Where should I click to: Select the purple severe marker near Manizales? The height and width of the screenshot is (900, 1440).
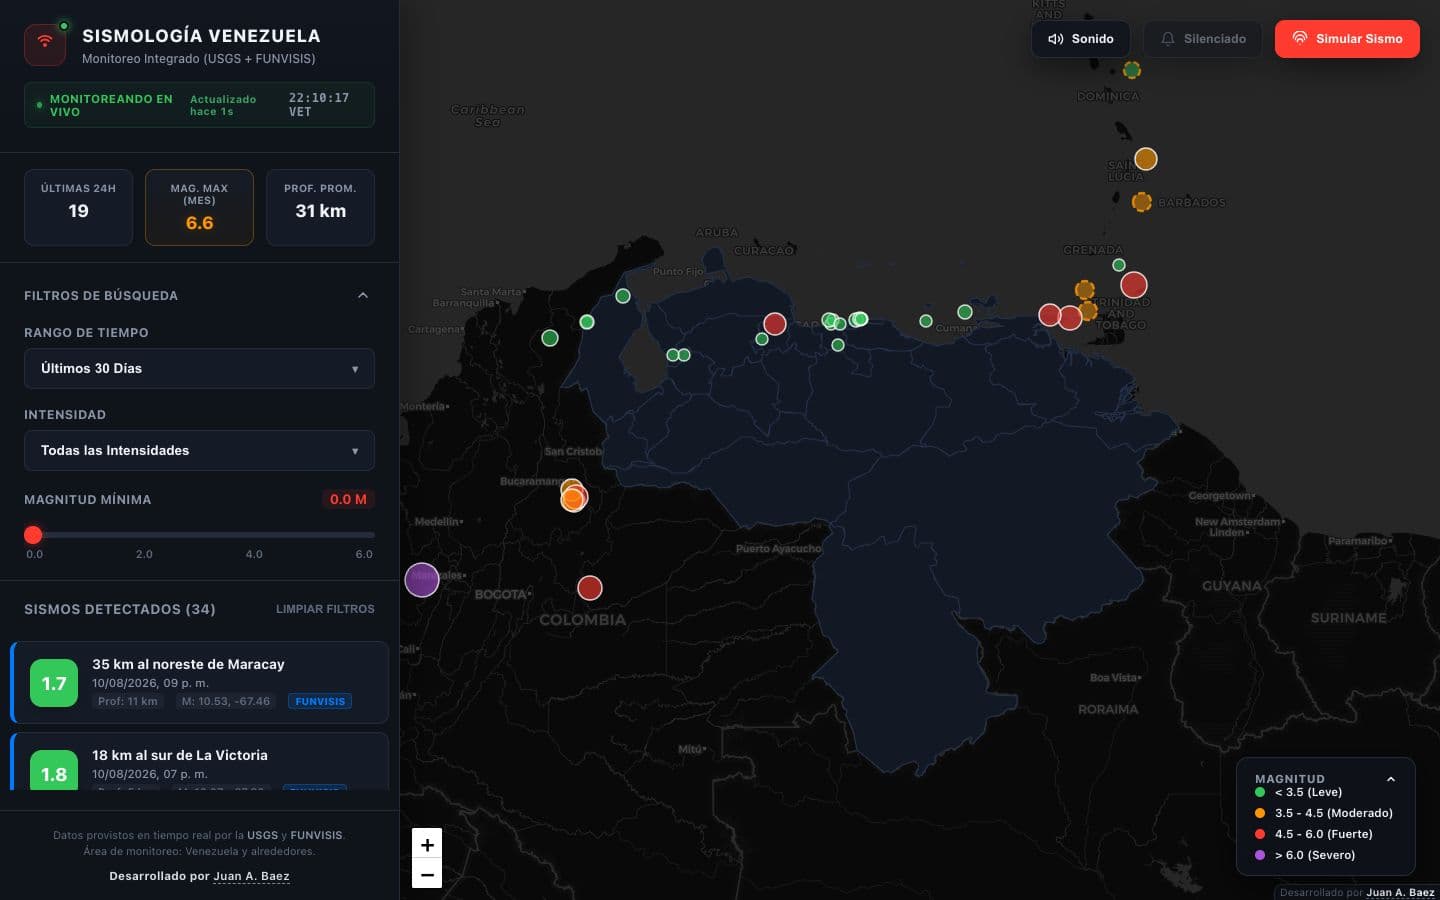tap(422, 579)
